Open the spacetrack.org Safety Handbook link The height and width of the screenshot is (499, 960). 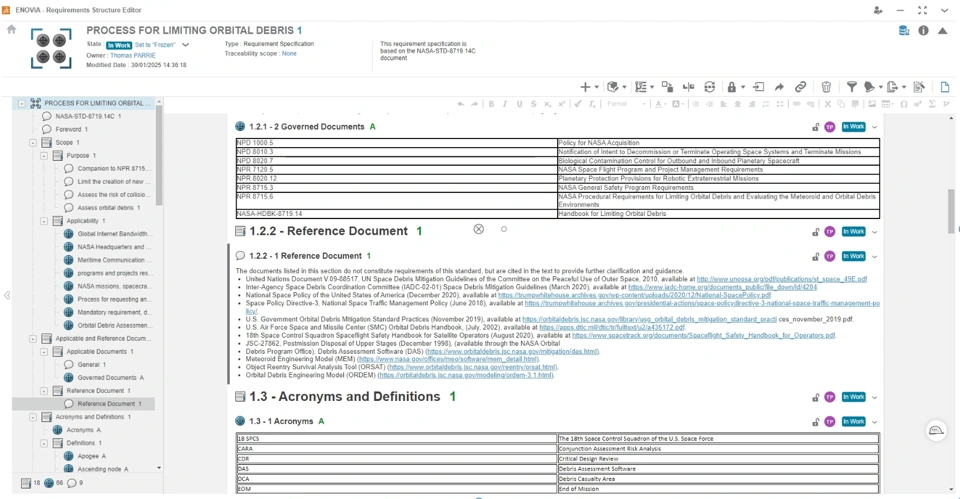[703, 336]
